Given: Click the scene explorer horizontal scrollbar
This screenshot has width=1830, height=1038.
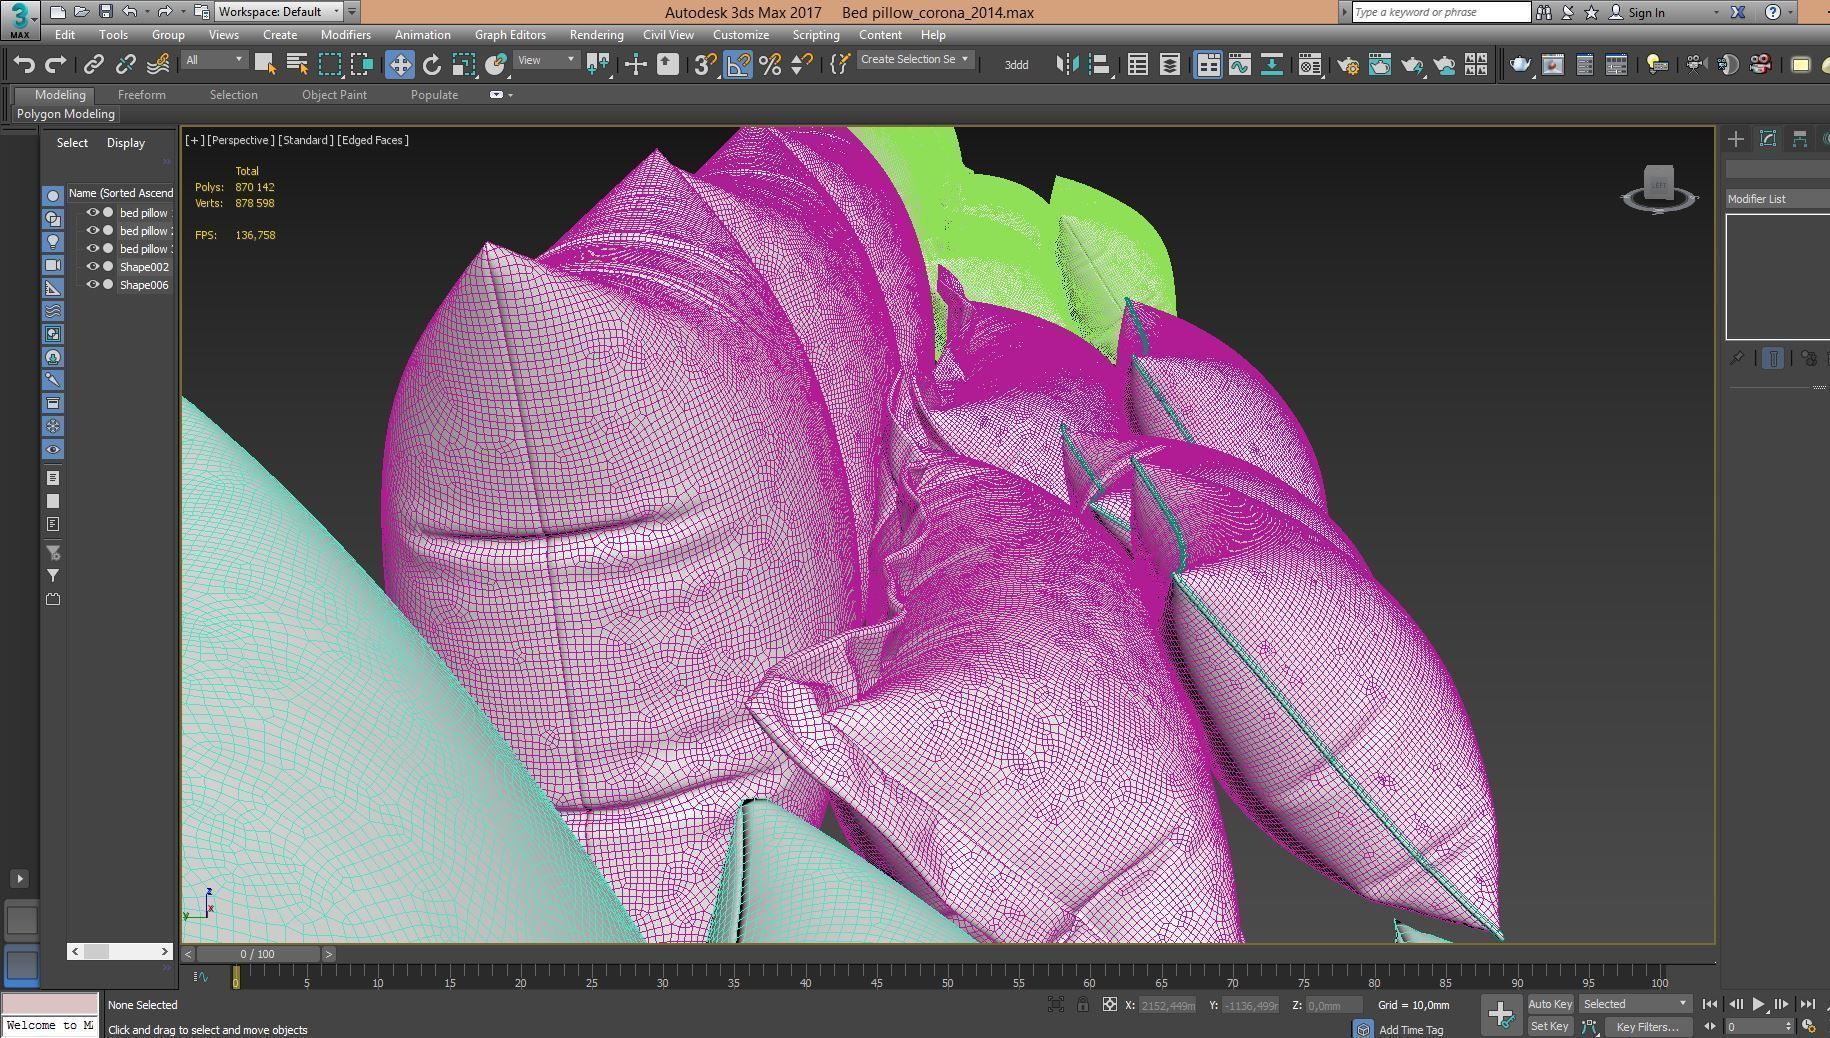Looking at the screenshot, I should click(120, 951).
